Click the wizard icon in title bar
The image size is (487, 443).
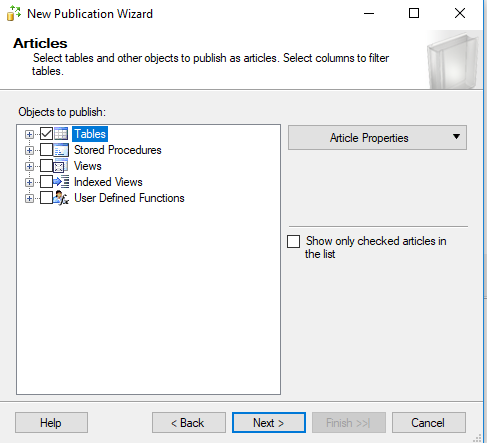pos(14,13)
